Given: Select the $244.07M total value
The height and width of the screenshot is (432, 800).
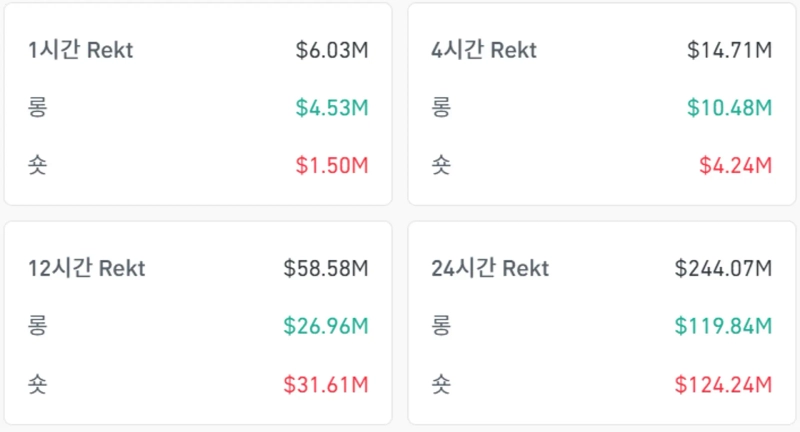Looking at the screenshot, I should pyautogui.click(x=723, y=268).
